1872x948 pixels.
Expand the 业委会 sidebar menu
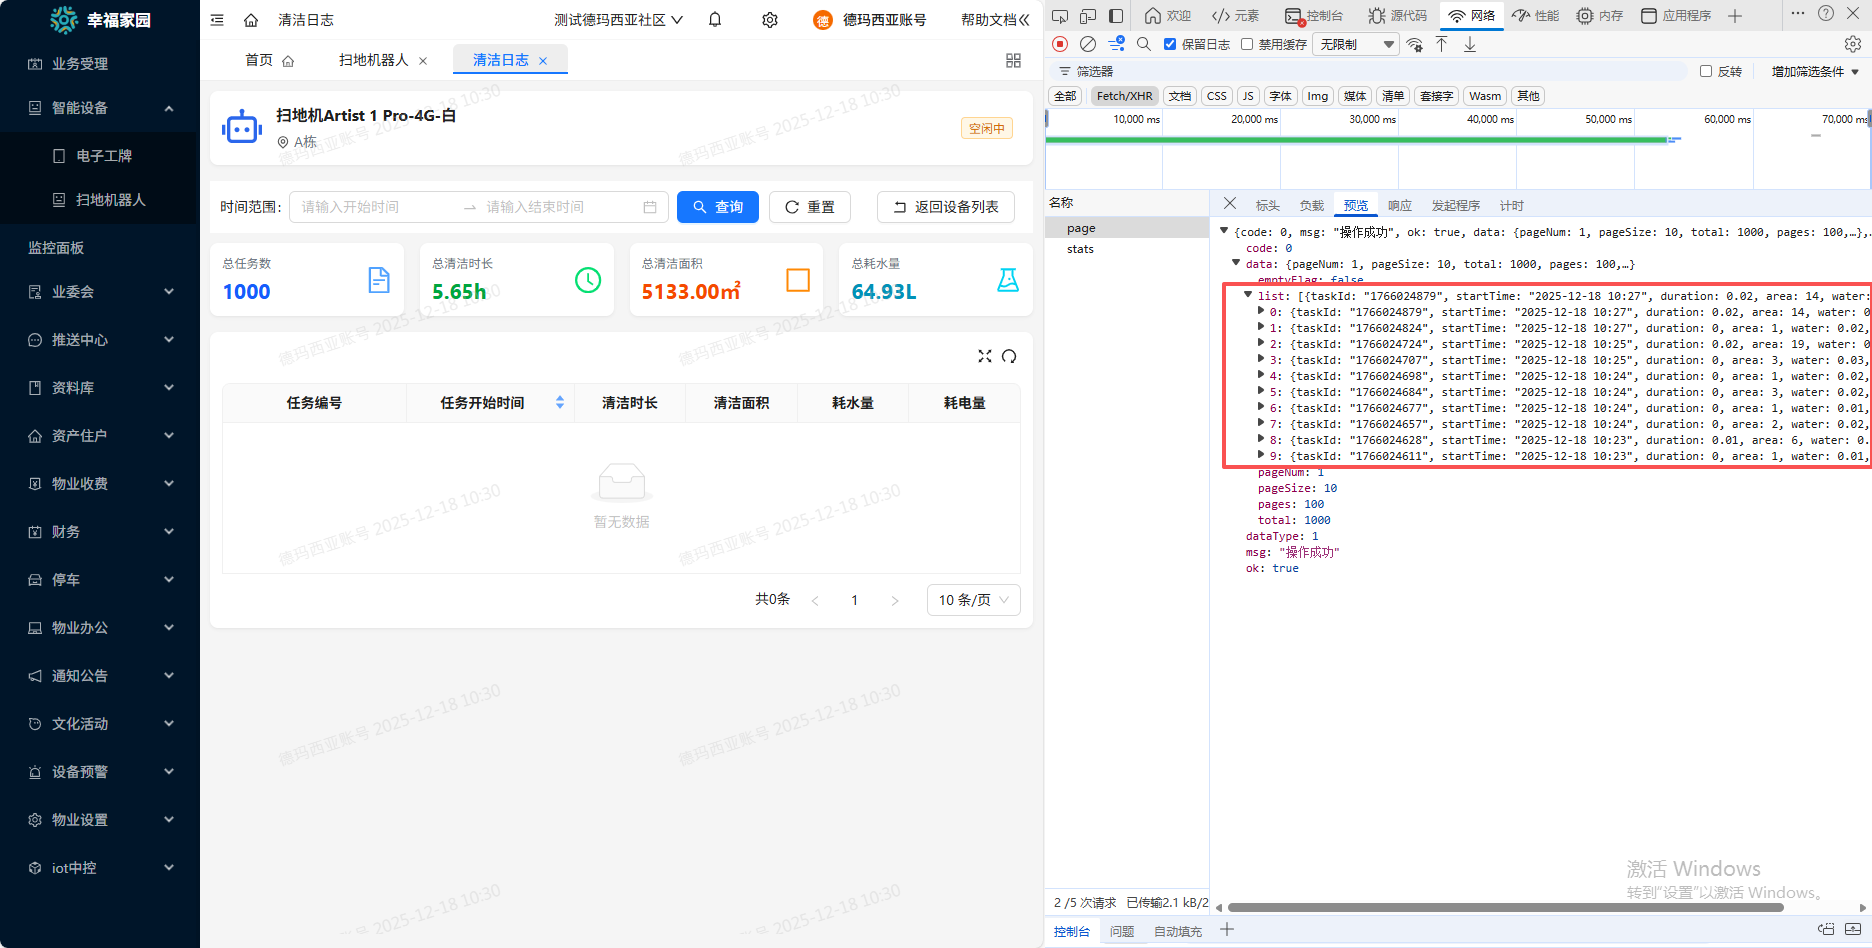pos(100,292)
